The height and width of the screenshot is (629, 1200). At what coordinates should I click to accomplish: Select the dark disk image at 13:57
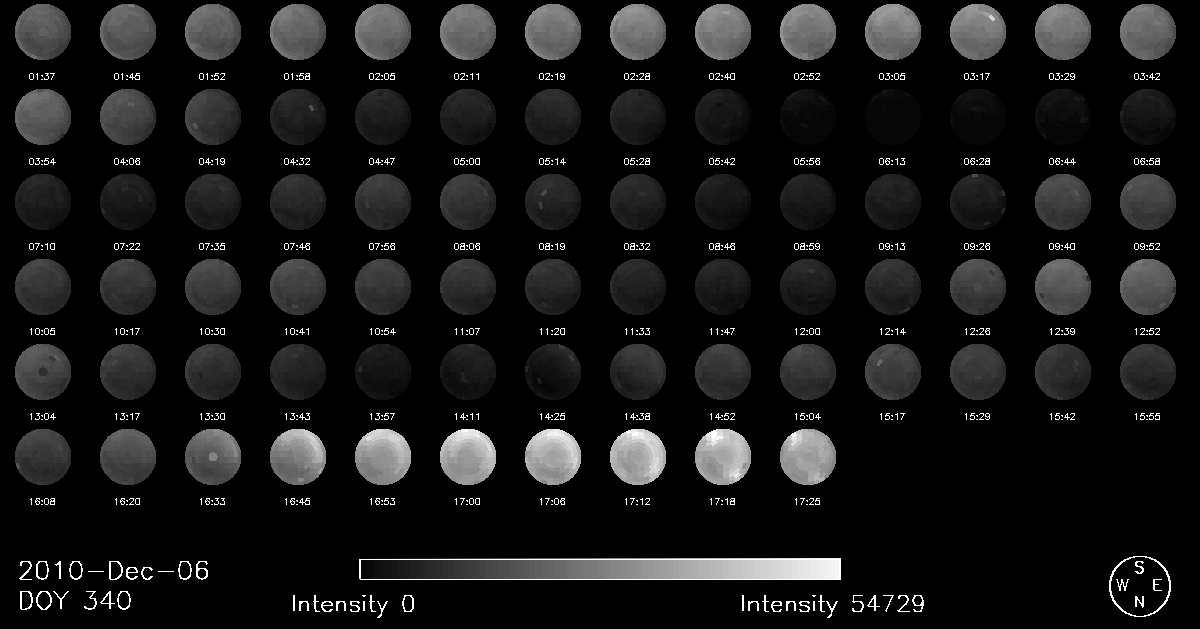click(x=383, y=371)
